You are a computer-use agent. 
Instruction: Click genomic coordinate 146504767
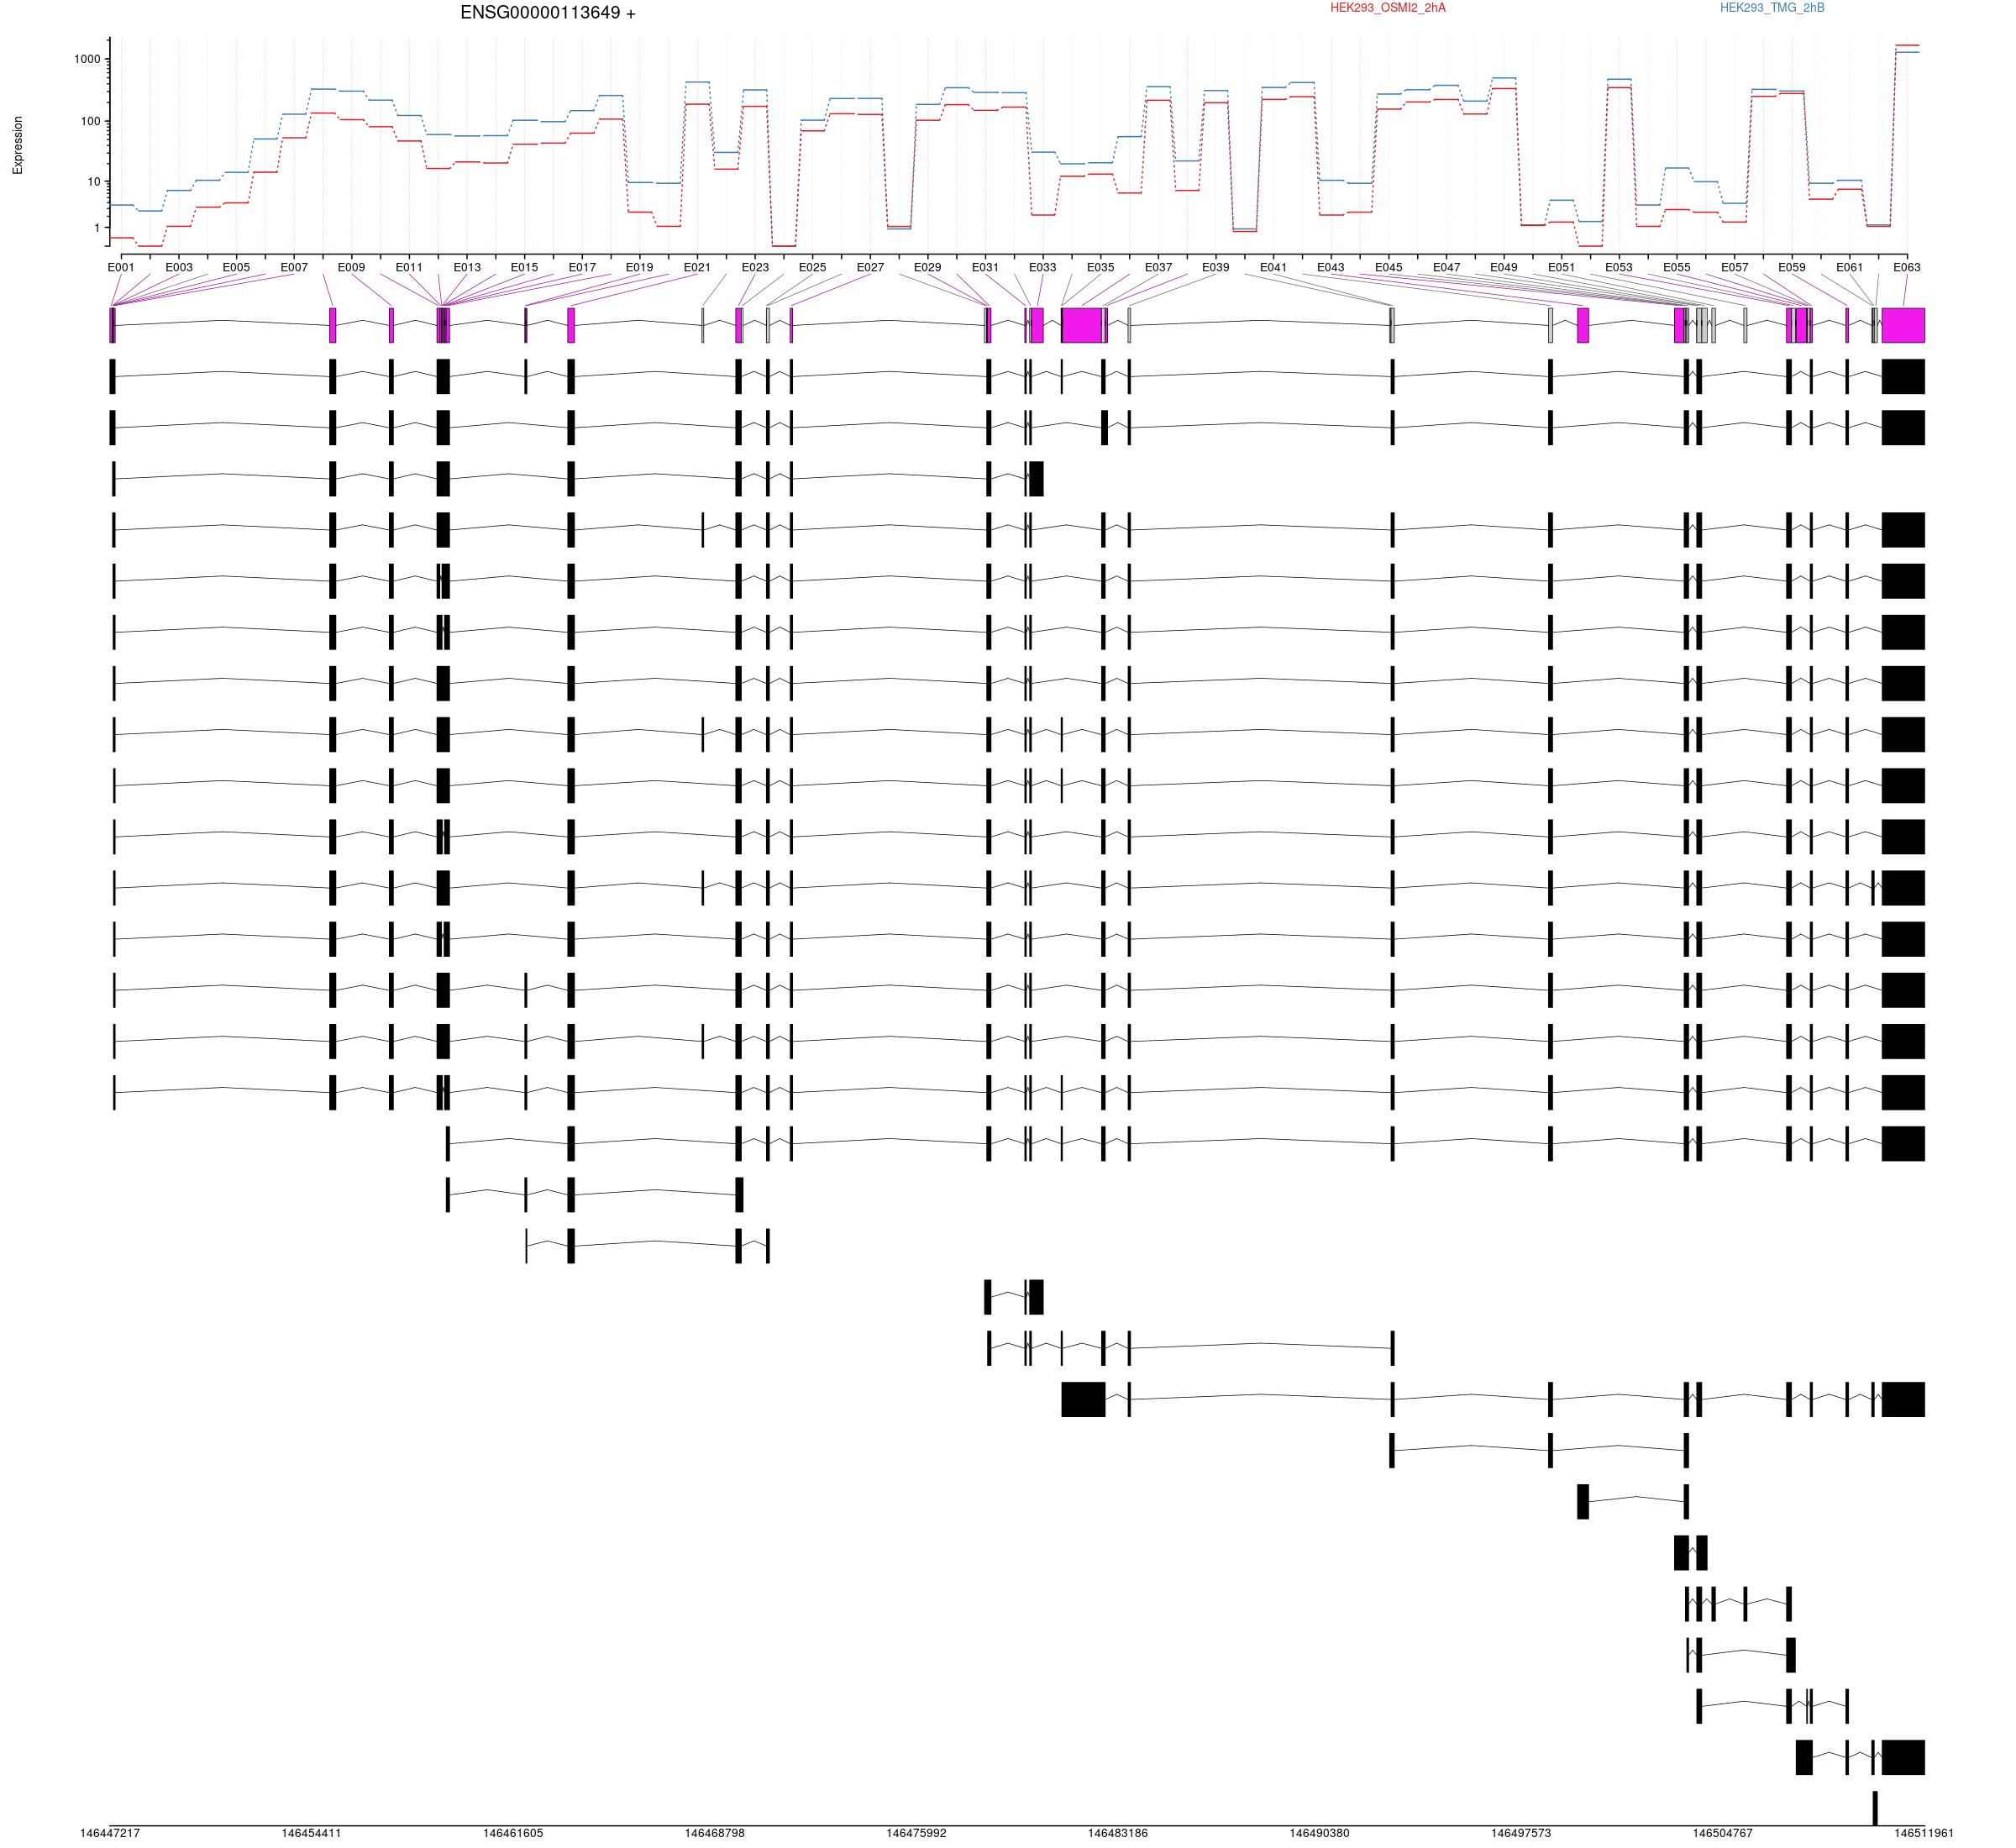[1722, 1833]
